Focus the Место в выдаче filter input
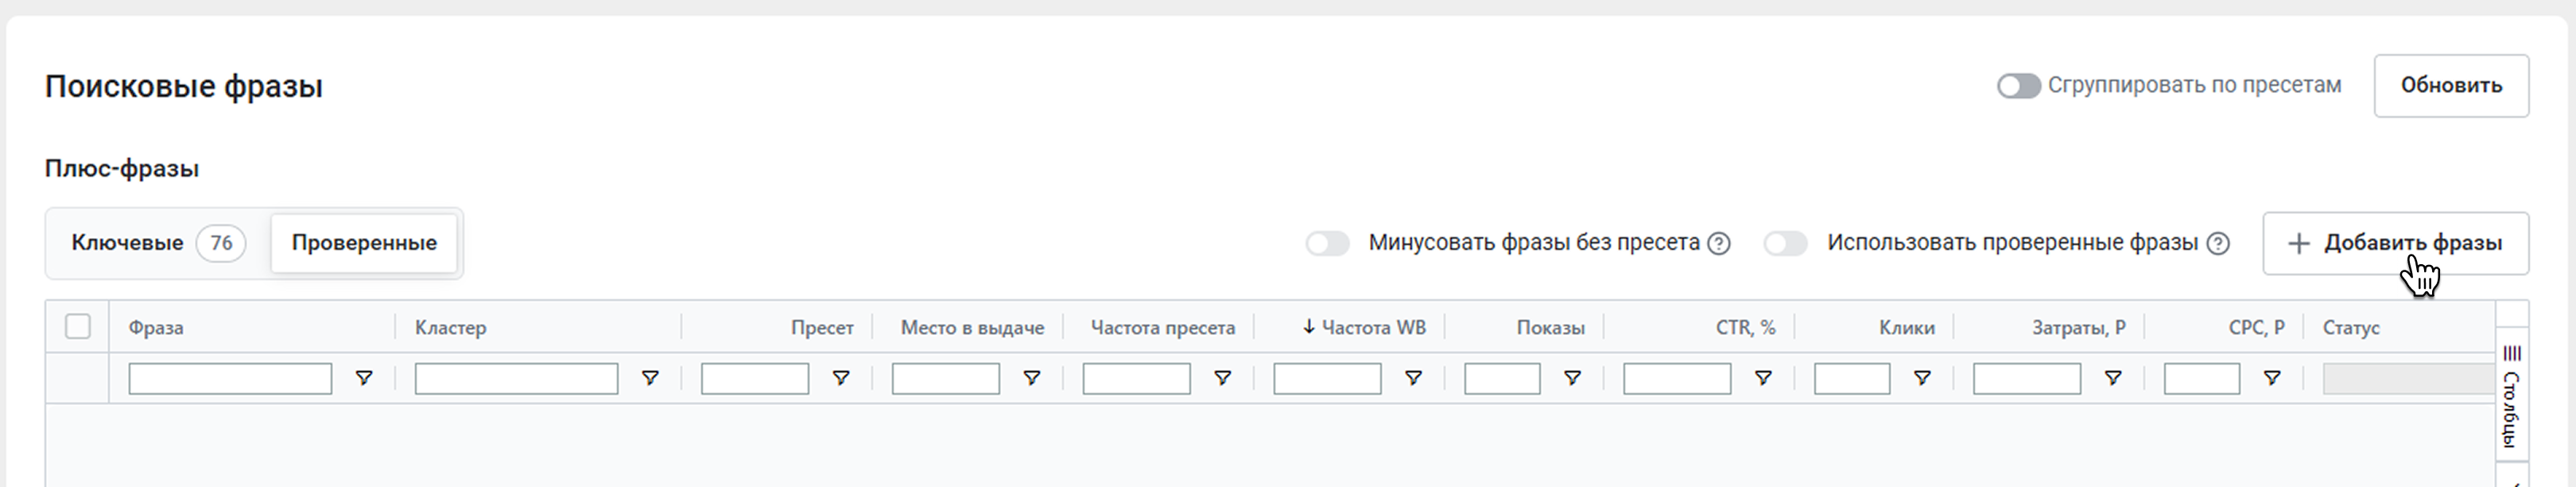 pos(946,379)
